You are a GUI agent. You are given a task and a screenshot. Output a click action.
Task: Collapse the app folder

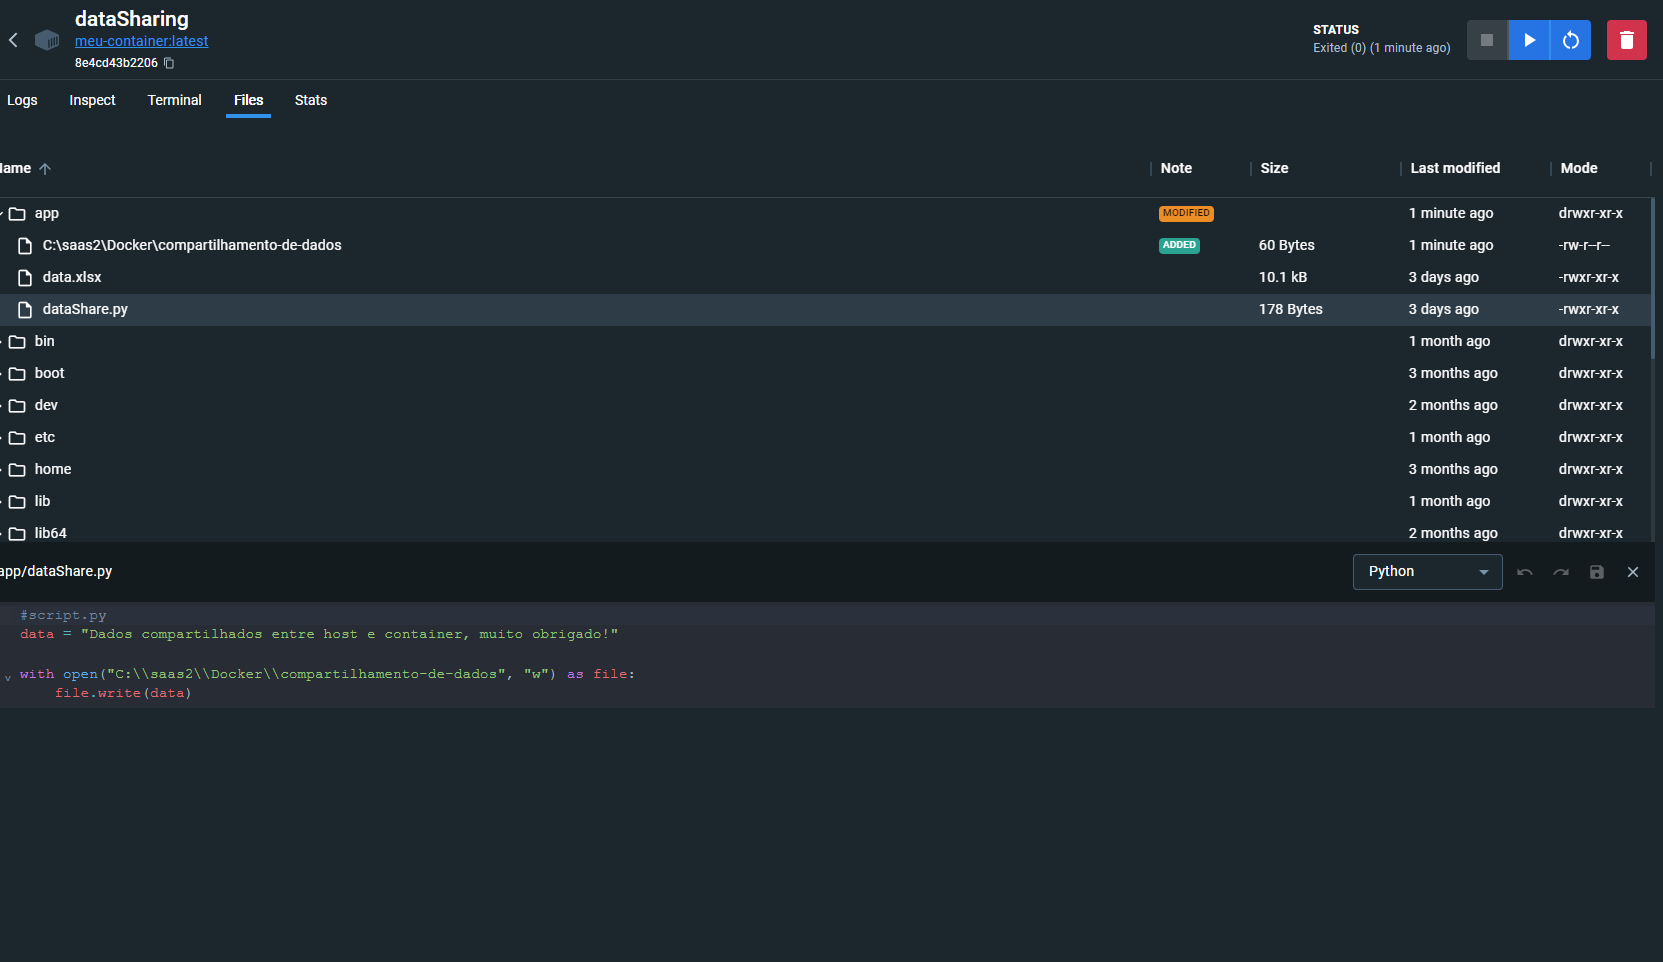click(3, 213)
